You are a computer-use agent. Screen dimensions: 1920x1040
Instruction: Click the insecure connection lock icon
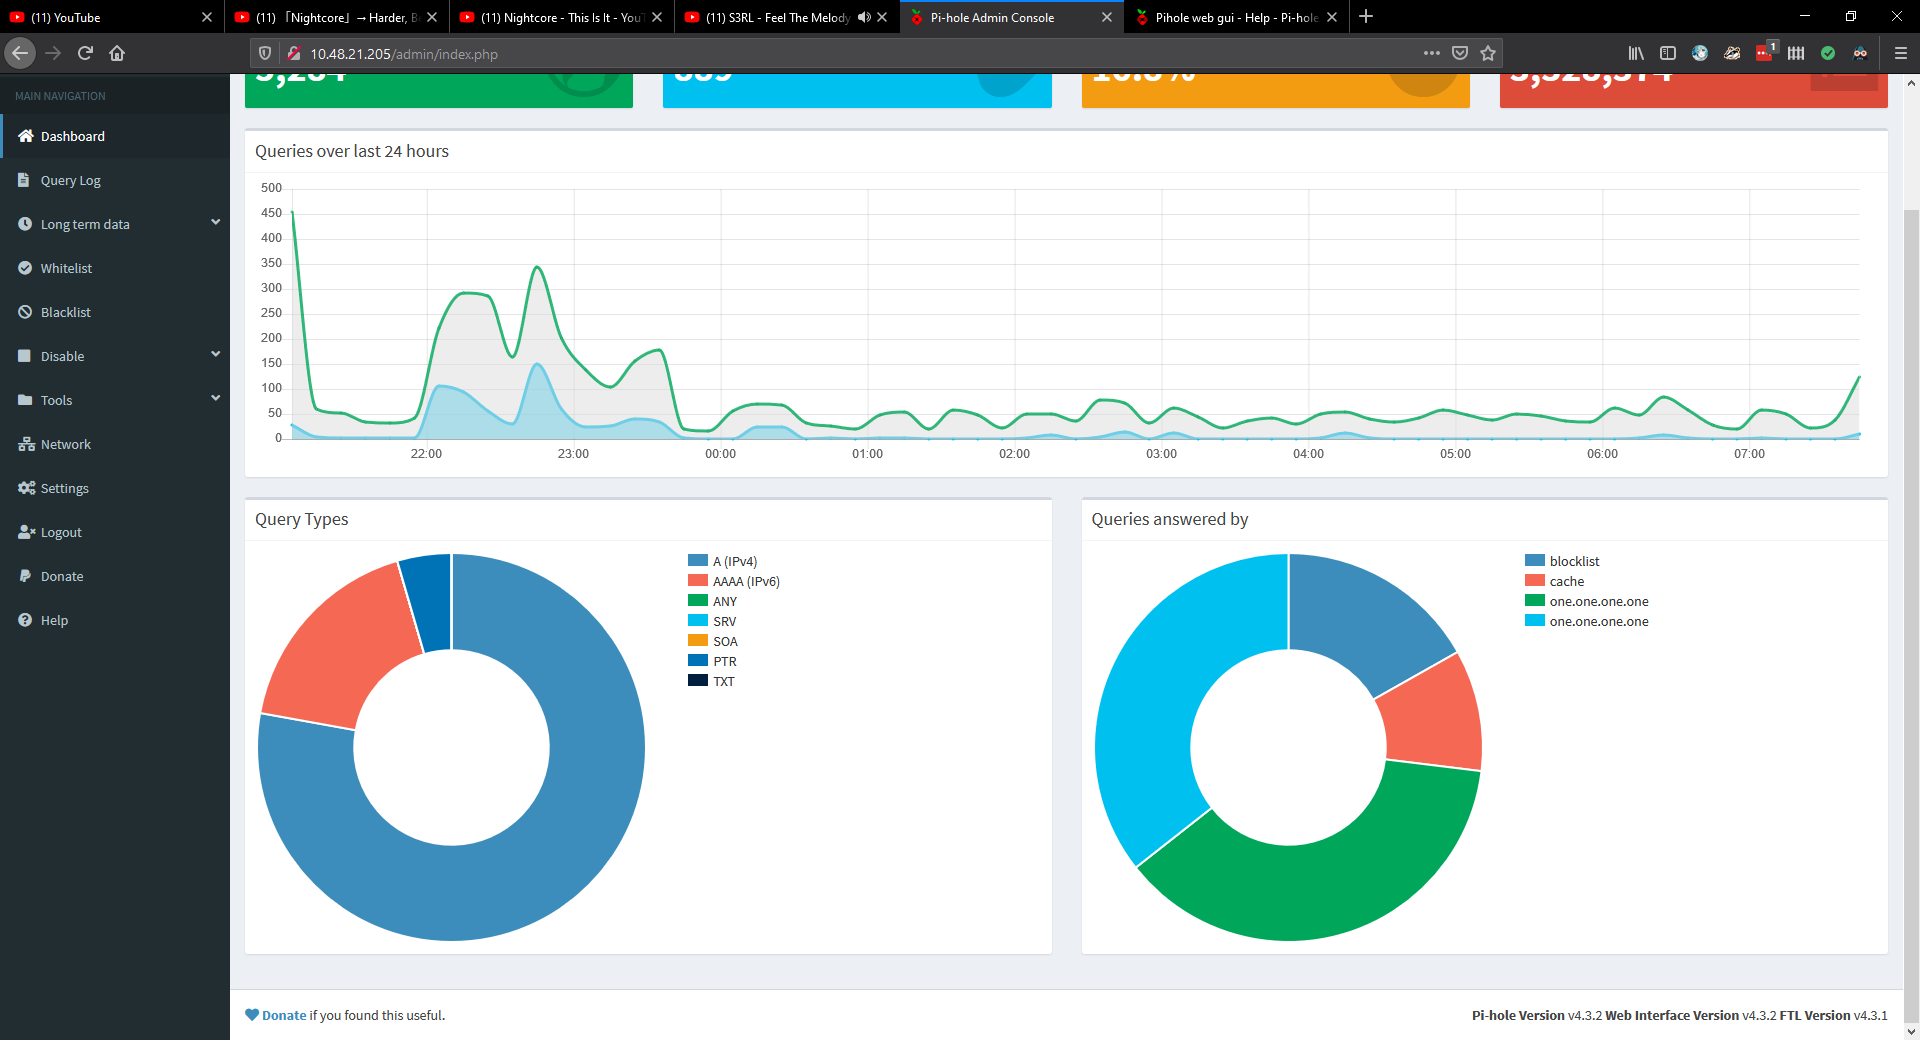tap(294, 53)
